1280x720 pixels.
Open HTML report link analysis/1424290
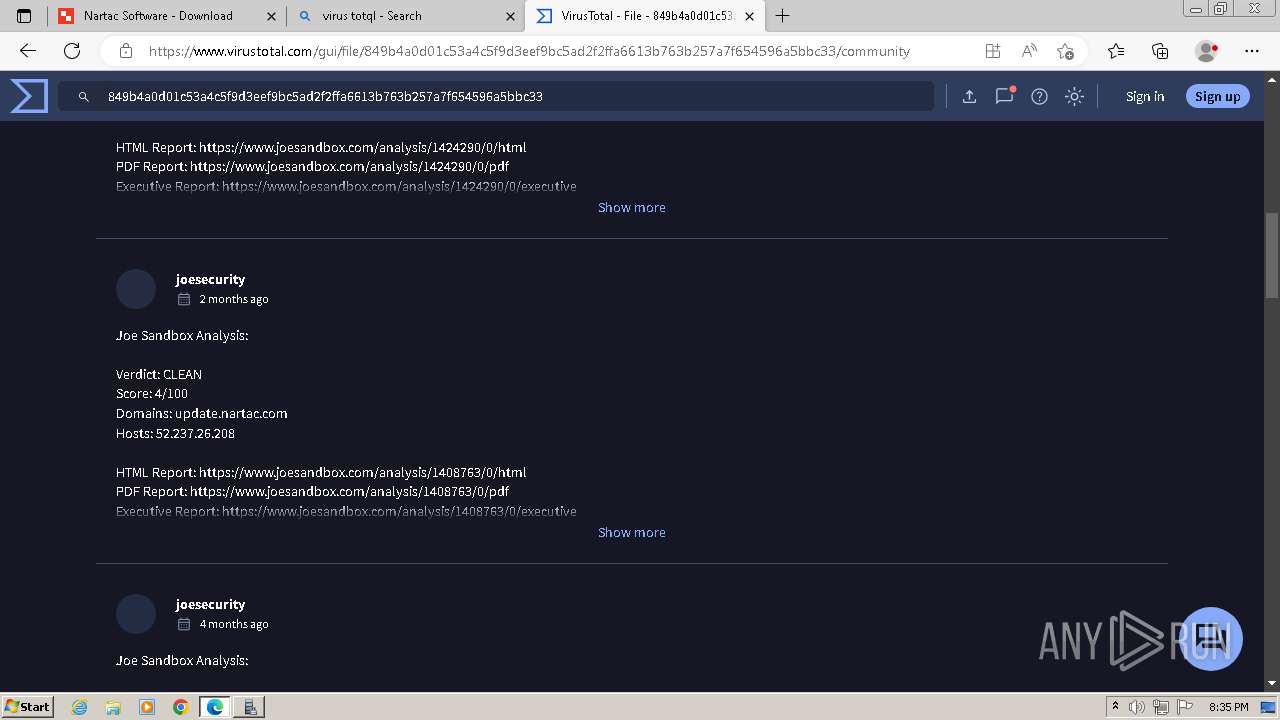tap(362, 147)
